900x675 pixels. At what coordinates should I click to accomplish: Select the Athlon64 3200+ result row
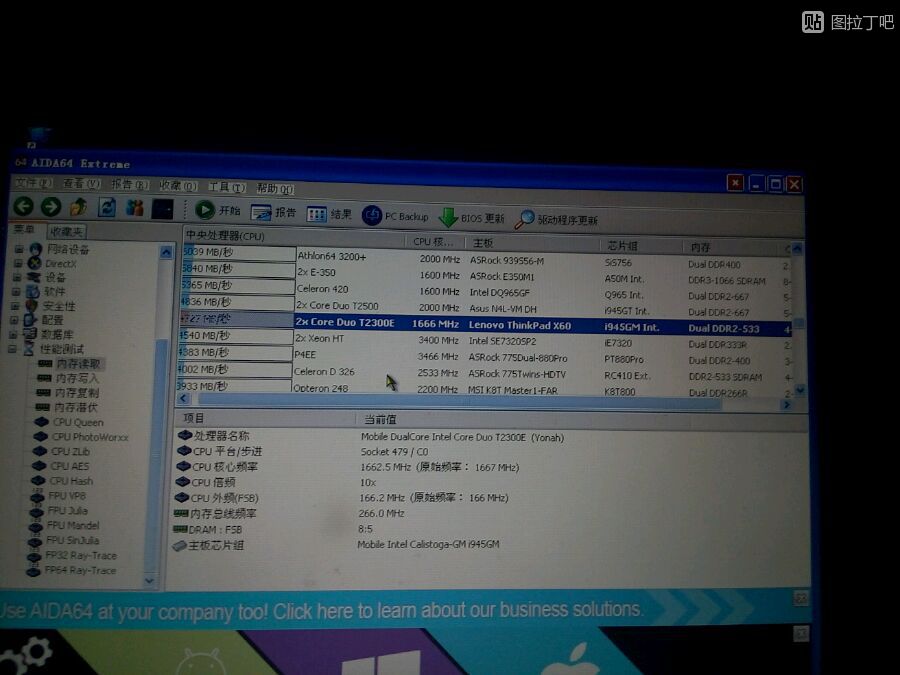point(486,258)
